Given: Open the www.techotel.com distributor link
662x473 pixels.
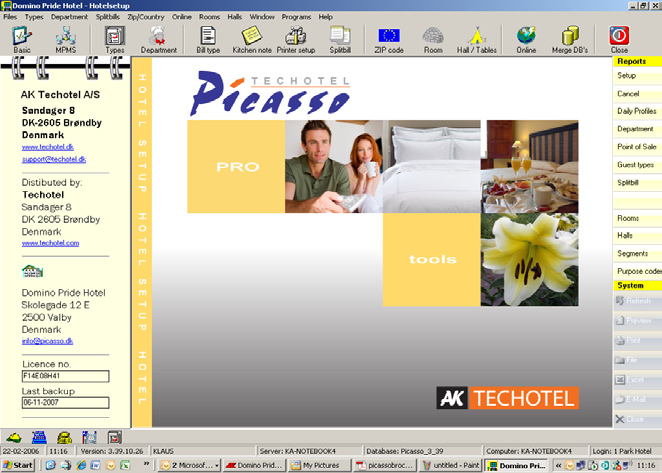Looking at the screenshot, I should tap(51, 243).
